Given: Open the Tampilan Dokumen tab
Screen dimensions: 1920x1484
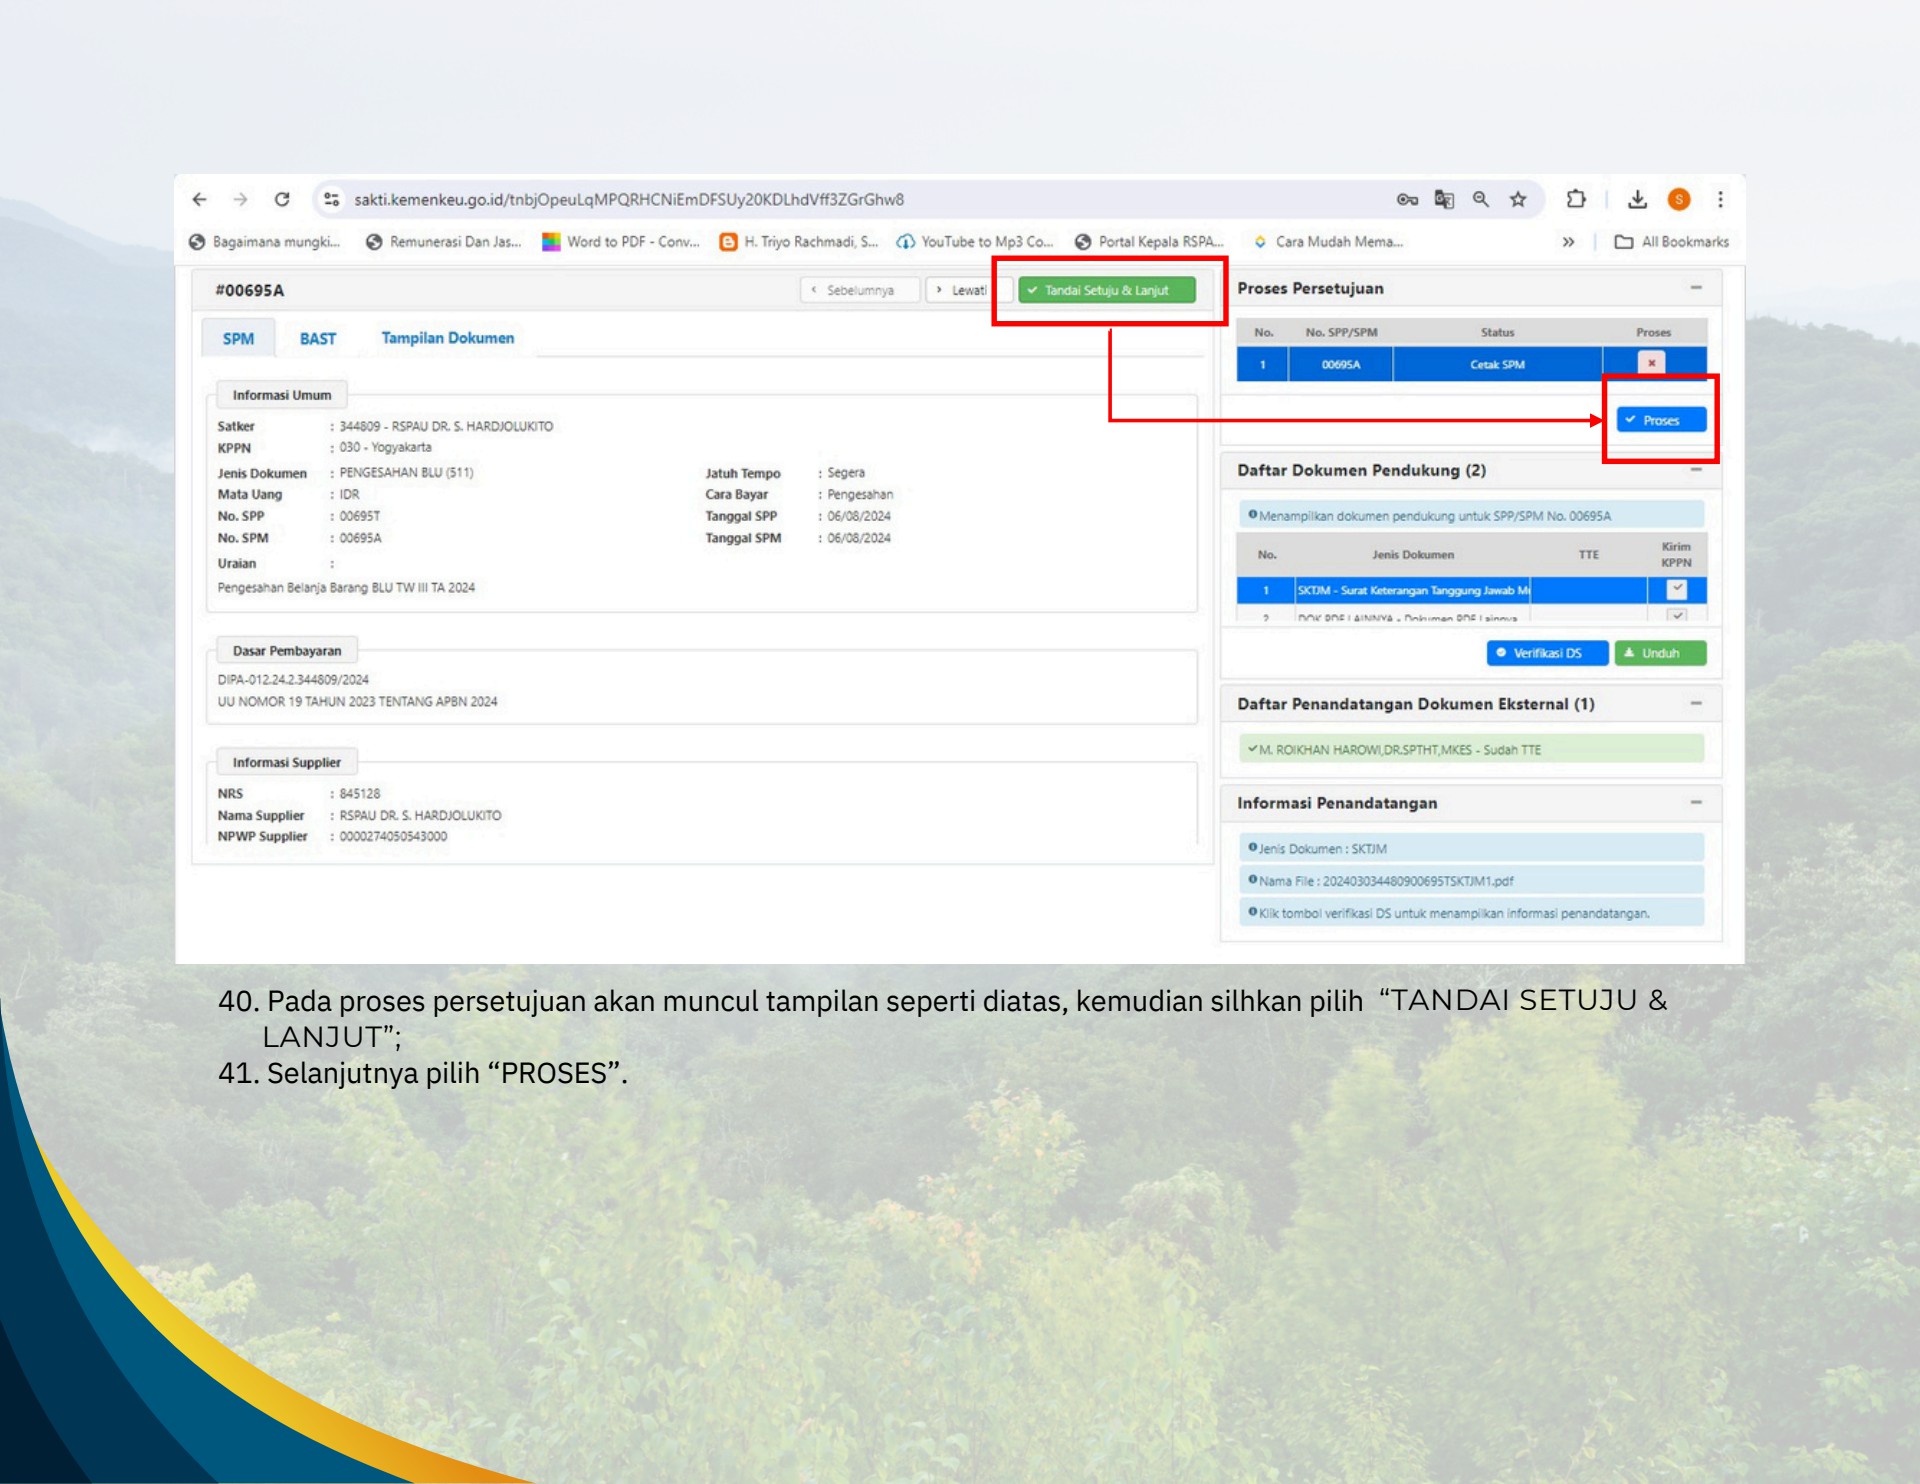Looking at the screenshot, I should tap(447, 338).
